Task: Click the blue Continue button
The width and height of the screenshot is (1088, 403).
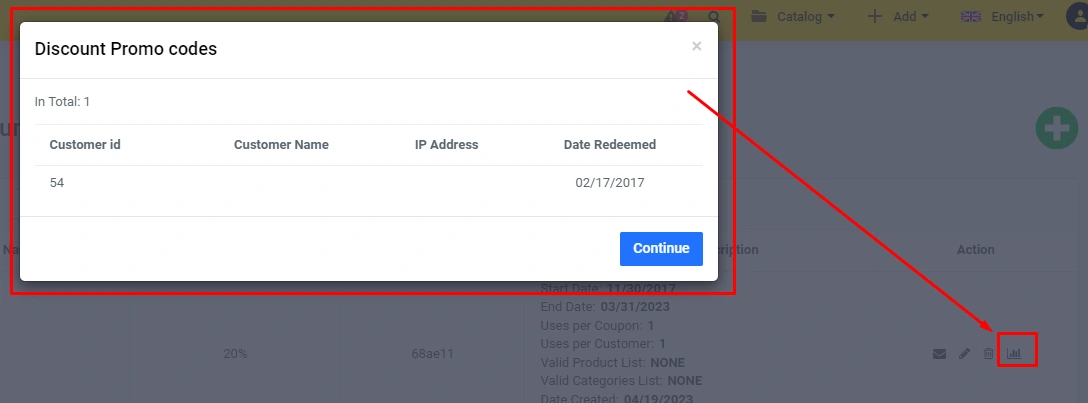Action: pos(661,248)
